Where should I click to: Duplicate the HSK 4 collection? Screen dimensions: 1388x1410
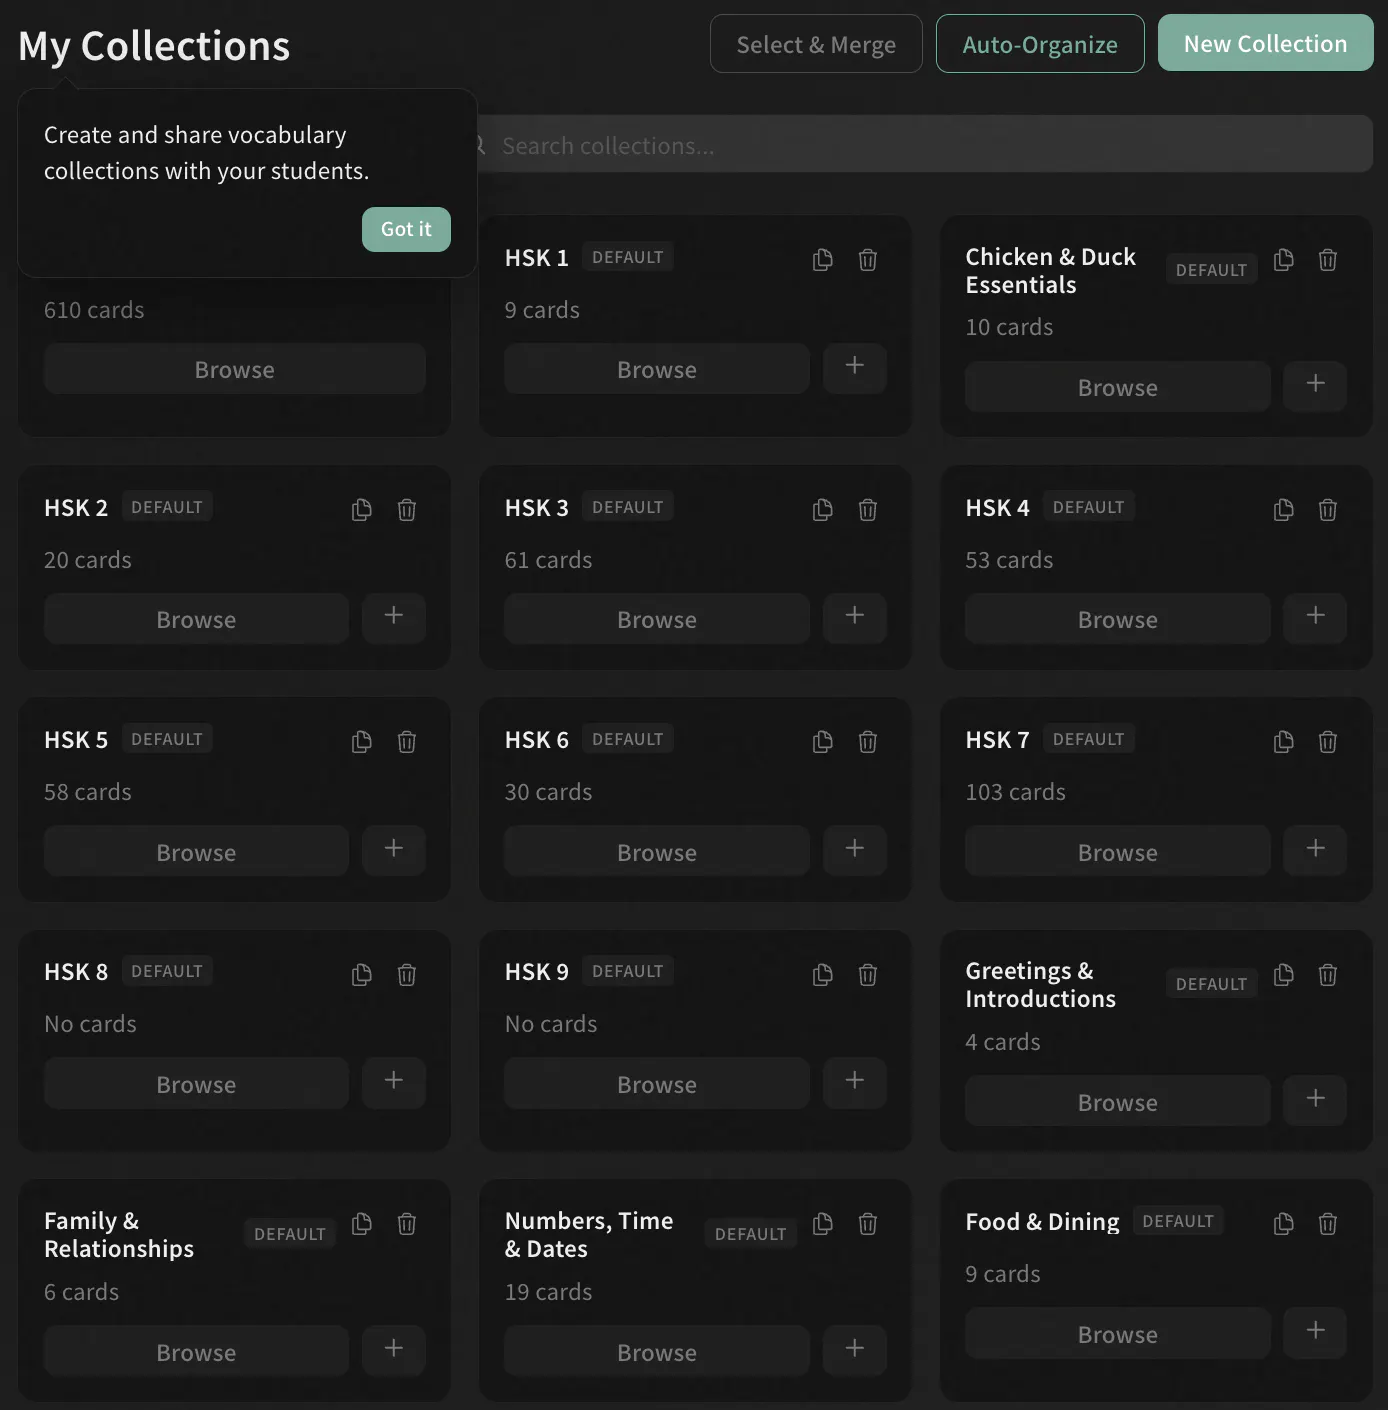pos(1284,510)
